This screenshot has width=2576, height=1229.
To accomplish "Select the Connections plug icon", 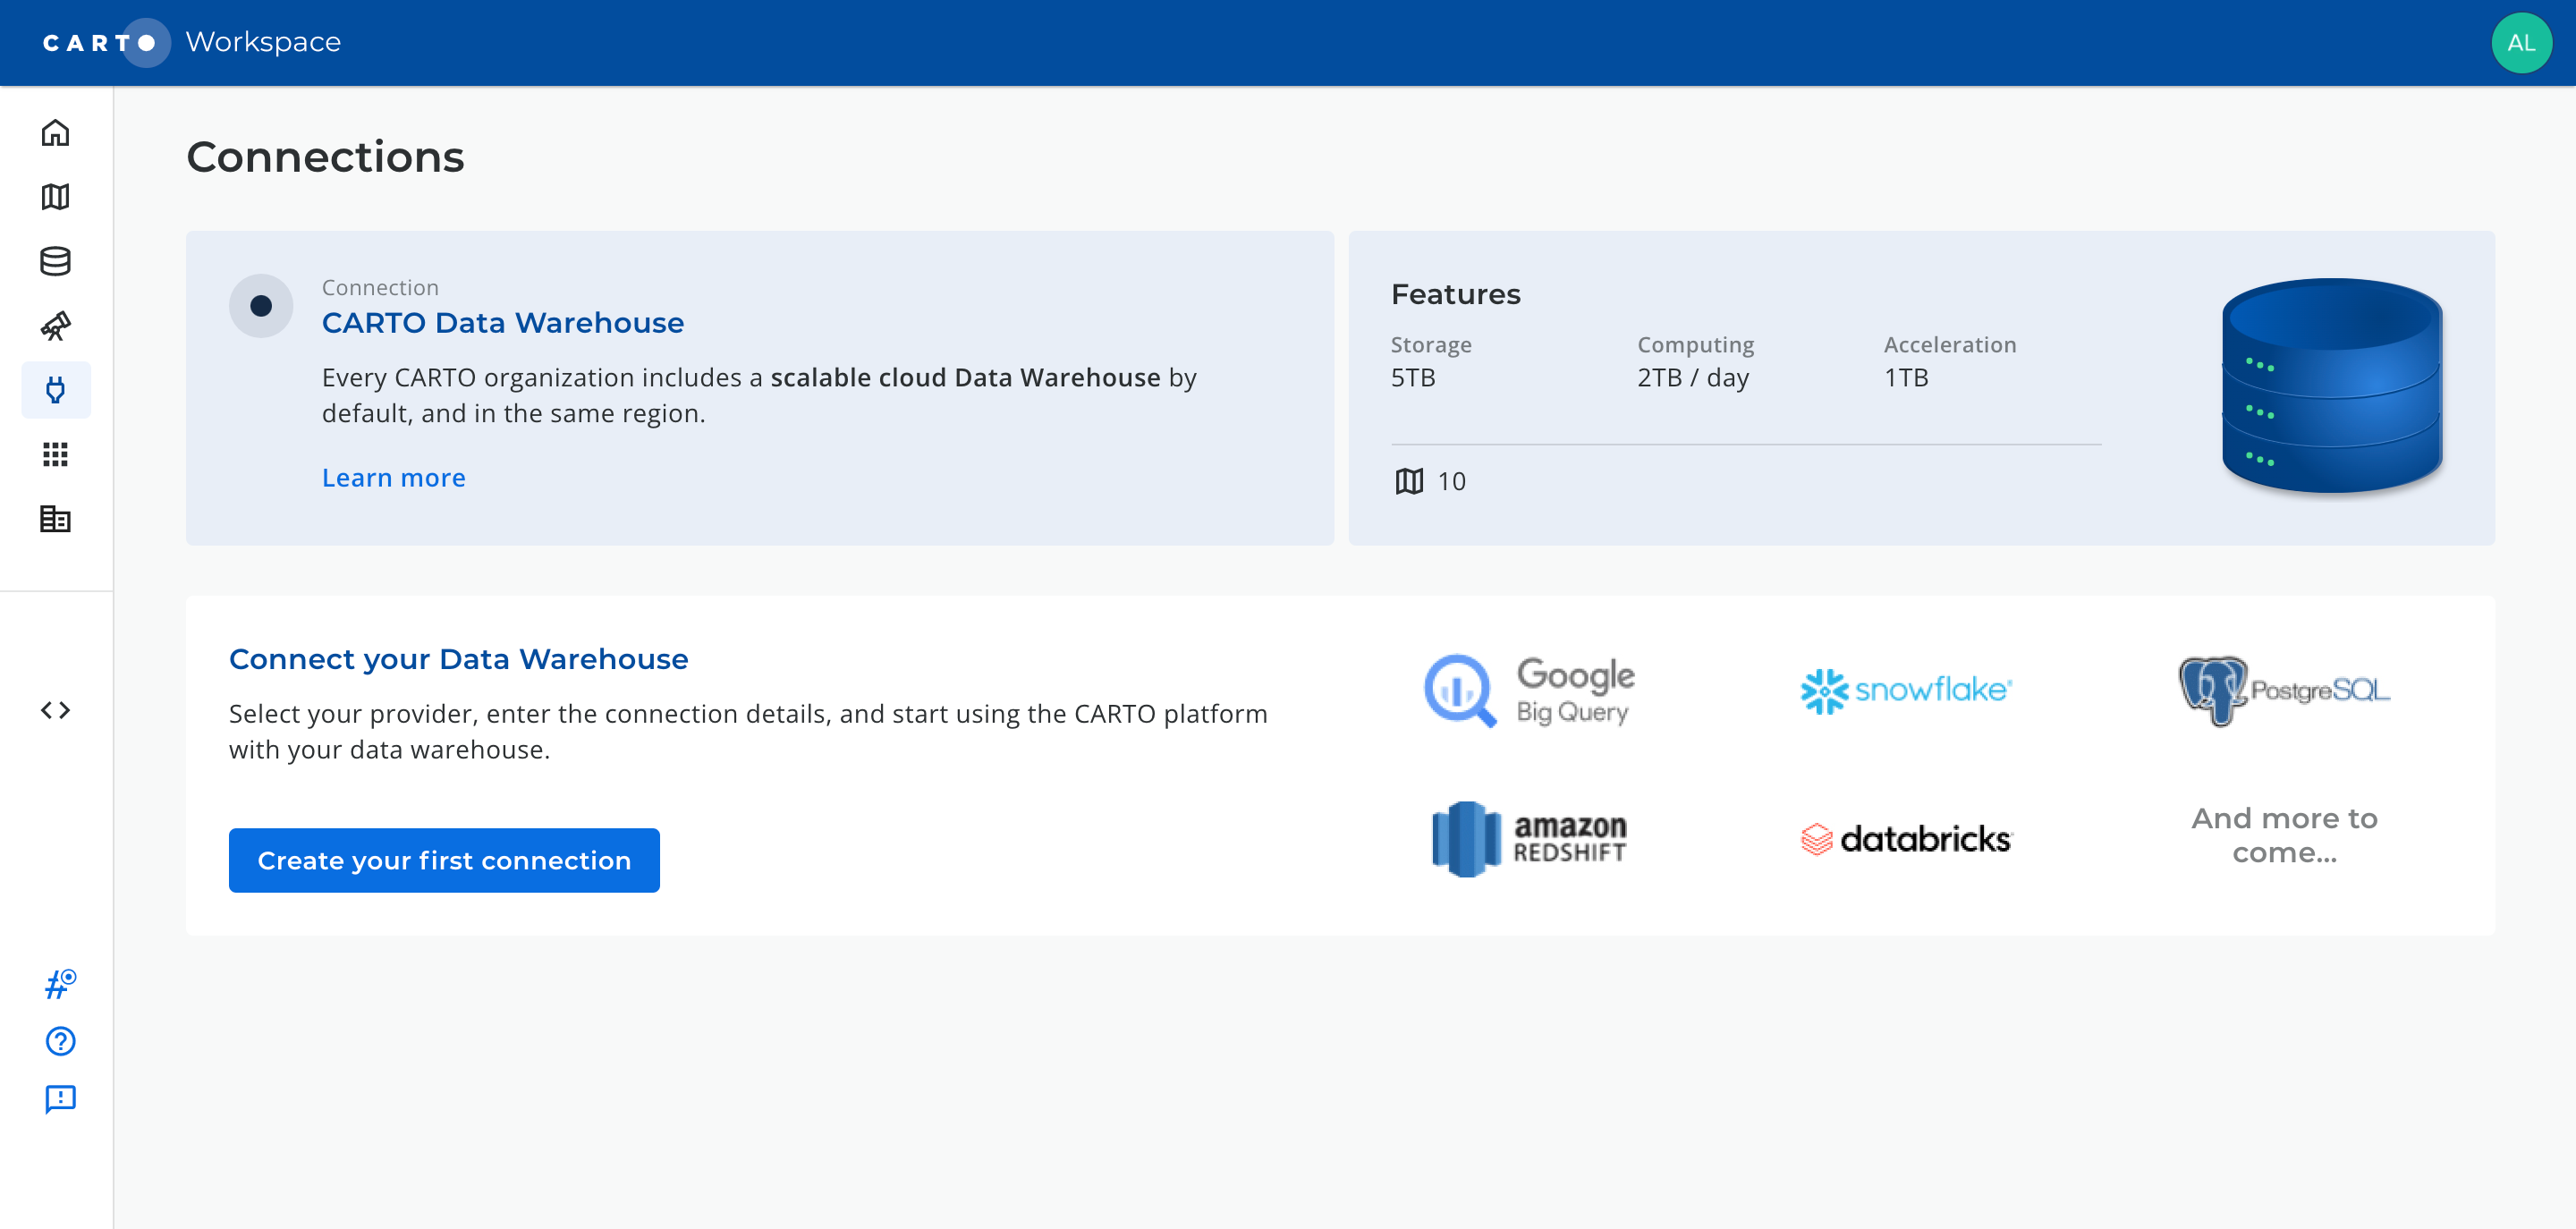I will (56, 390).
